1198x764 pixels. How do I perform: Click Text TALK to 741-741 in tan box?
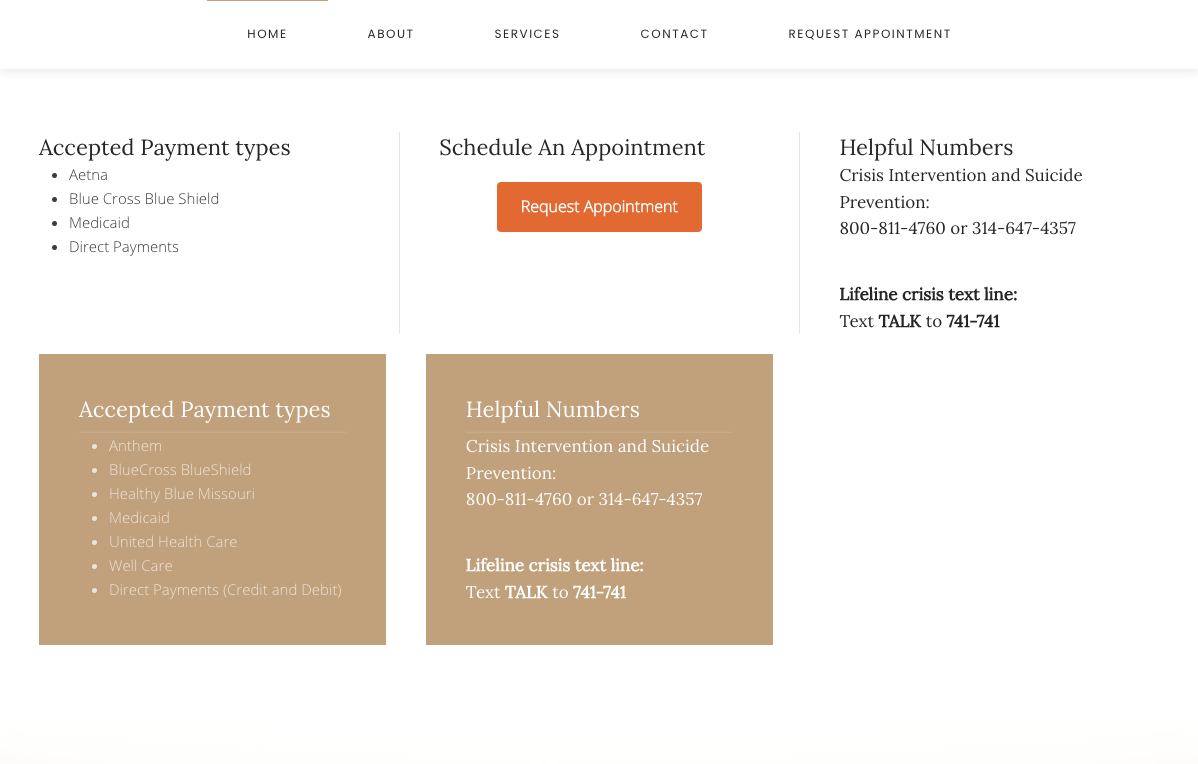(x=546, y=593)
